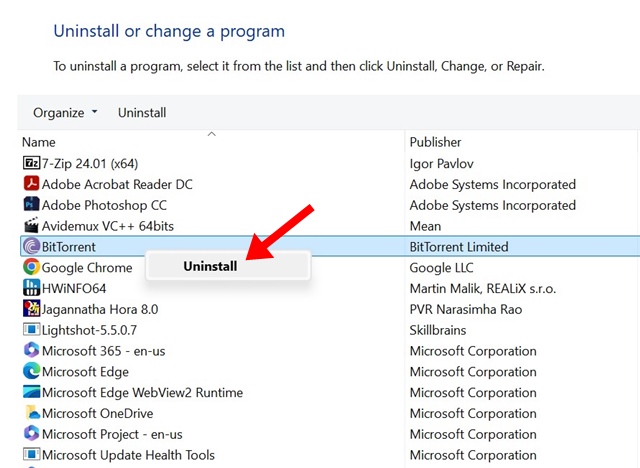Click the Lightshot-5.5.0.7 icon

31,330
